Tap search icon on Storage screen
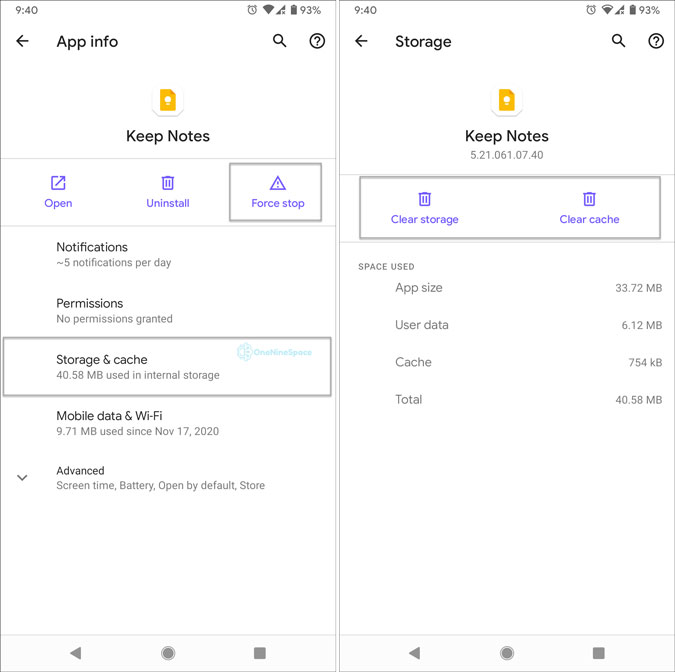 coord(619,41)
